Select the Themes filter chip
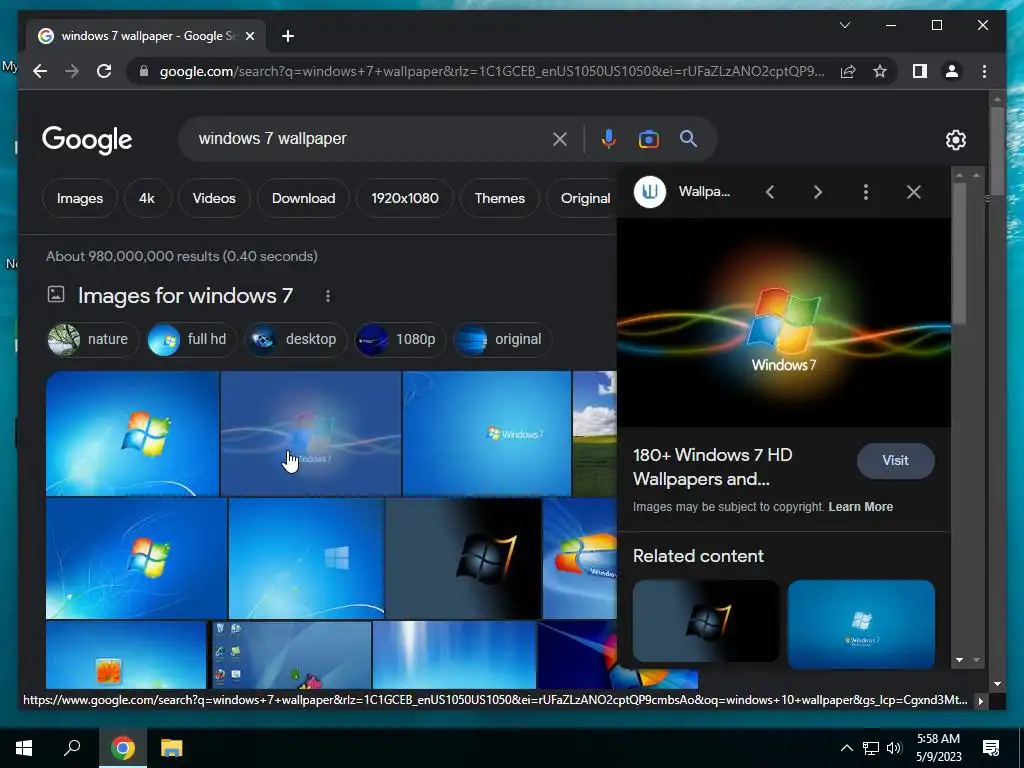The image size is (1024, 768). [500, 199]
